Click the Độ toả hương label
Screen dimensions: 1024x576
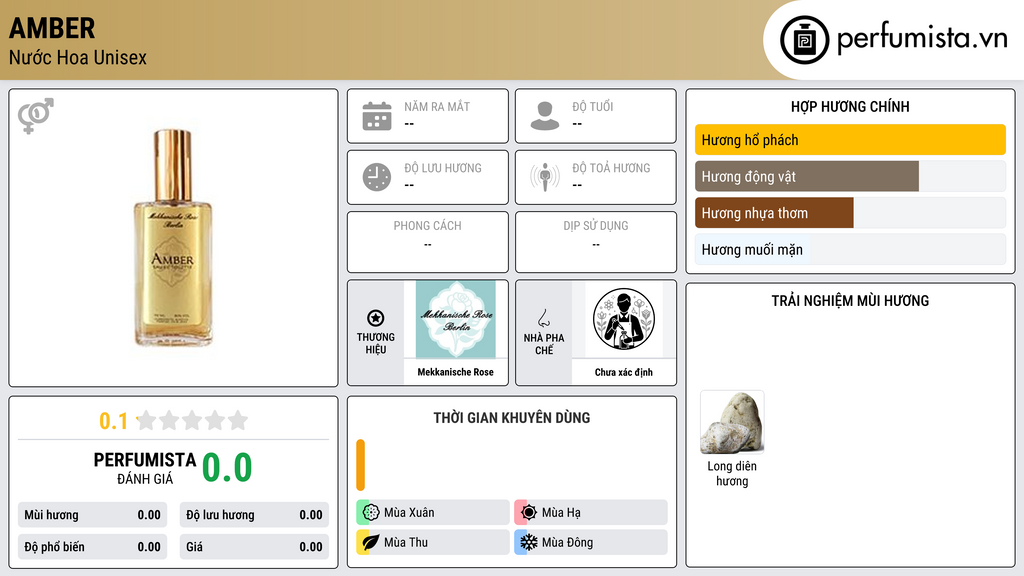[611, 168]
